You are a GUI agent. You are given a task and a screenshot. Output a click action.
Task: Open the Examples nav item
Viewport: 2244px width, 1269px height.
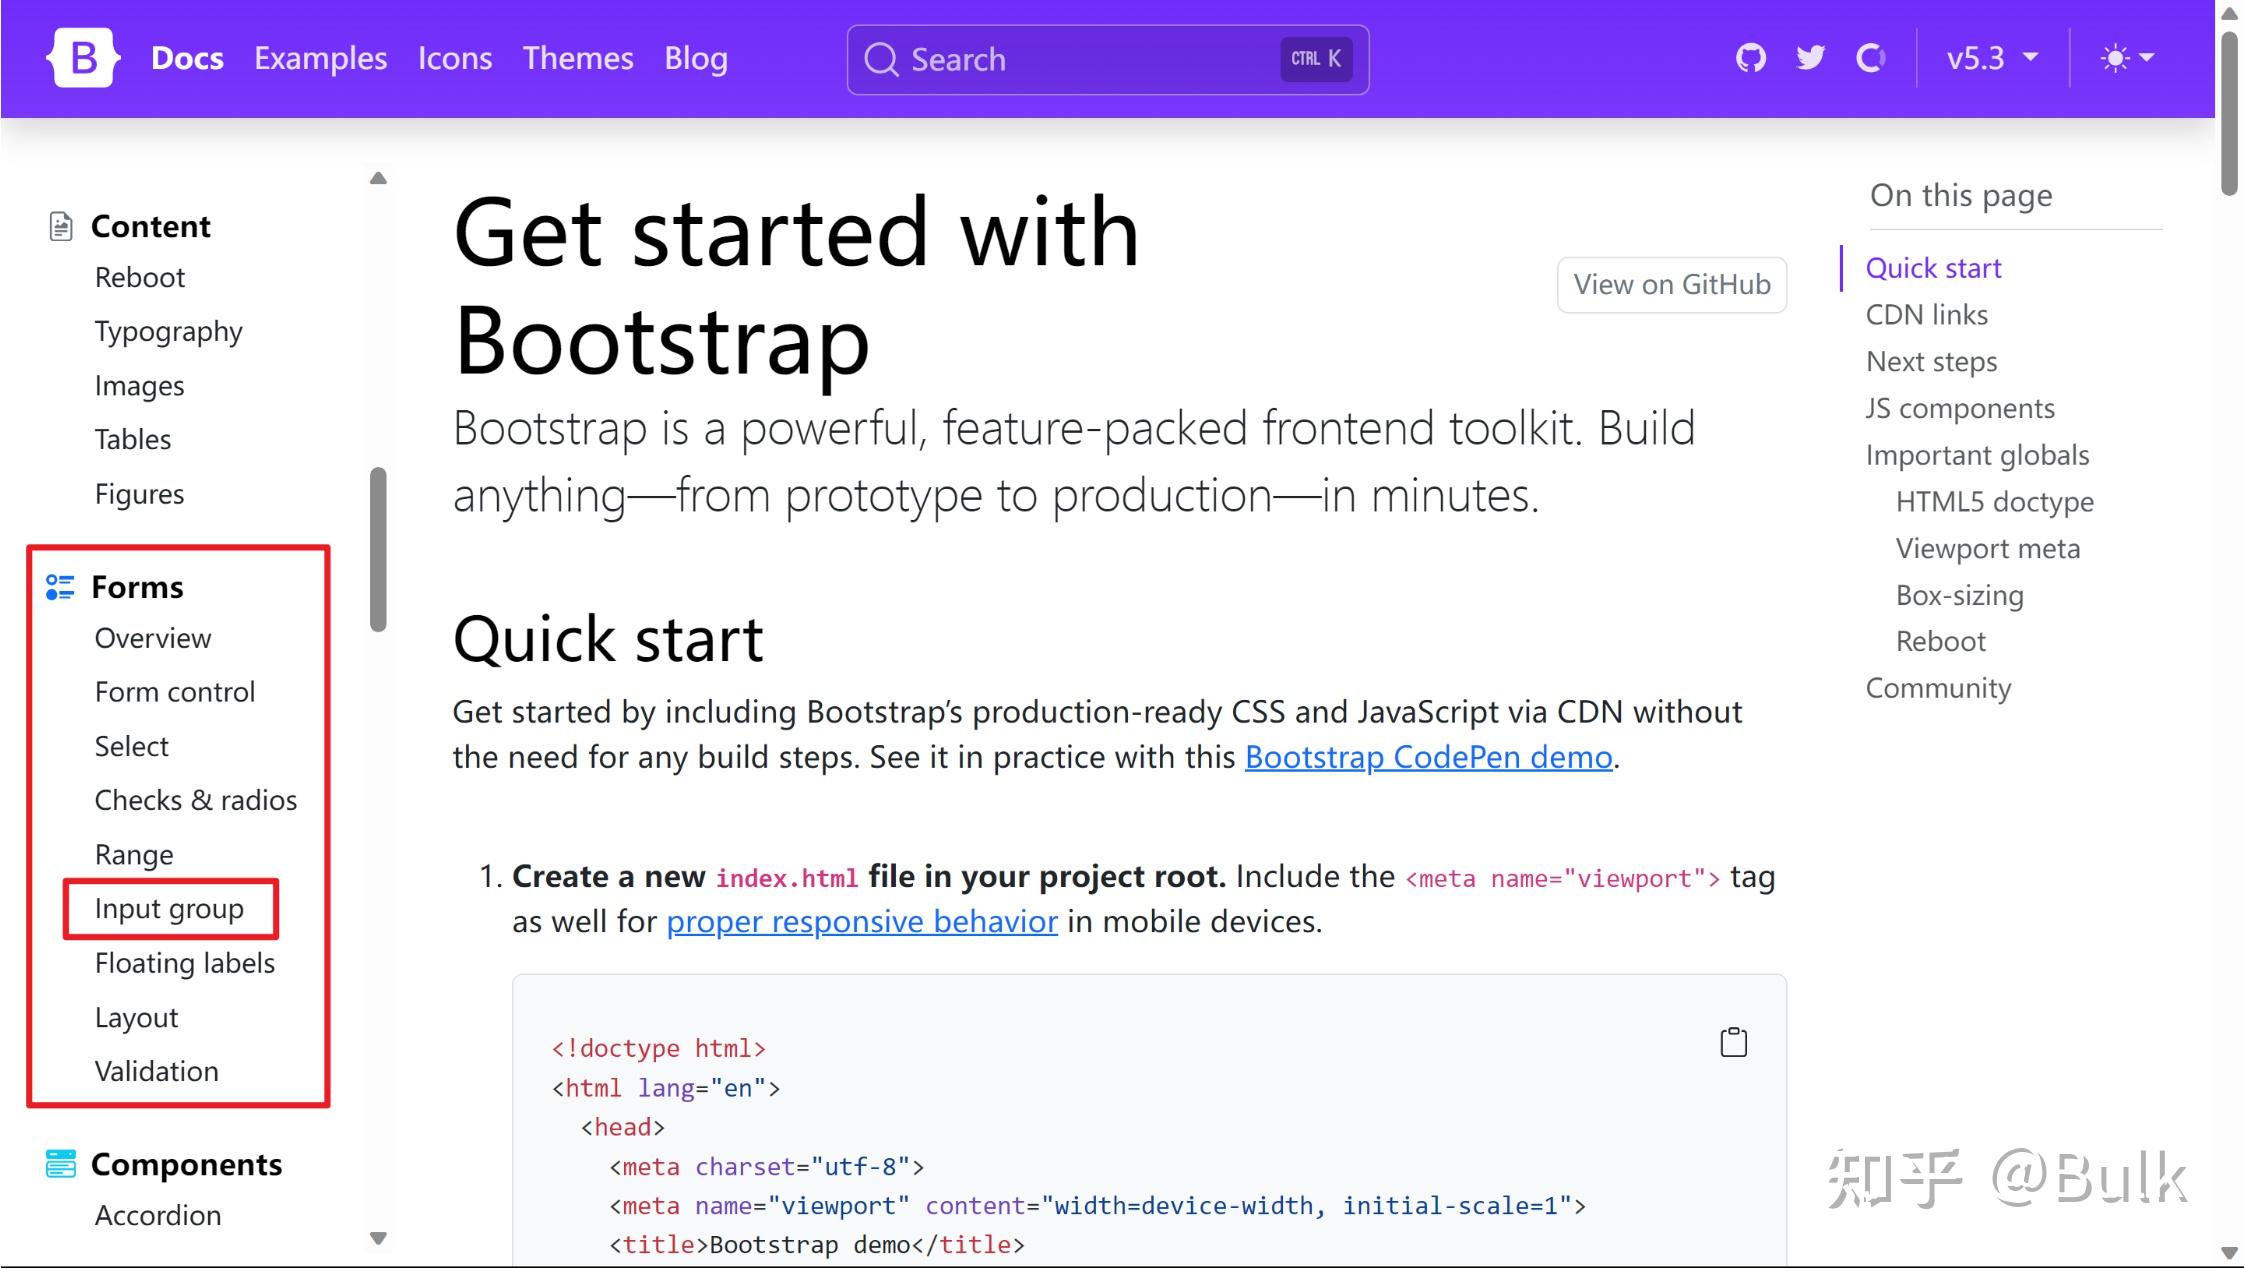(320, 58)
